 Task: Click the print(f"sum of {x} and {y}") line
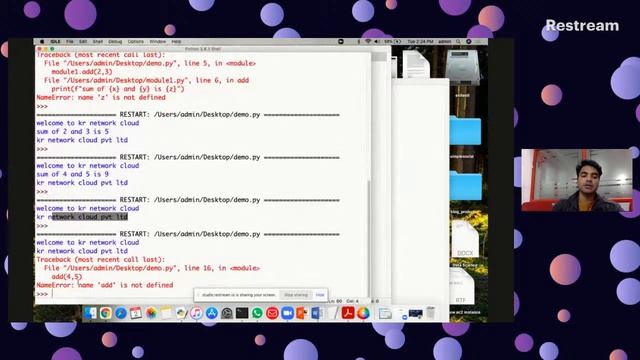[x=118, y=89]
